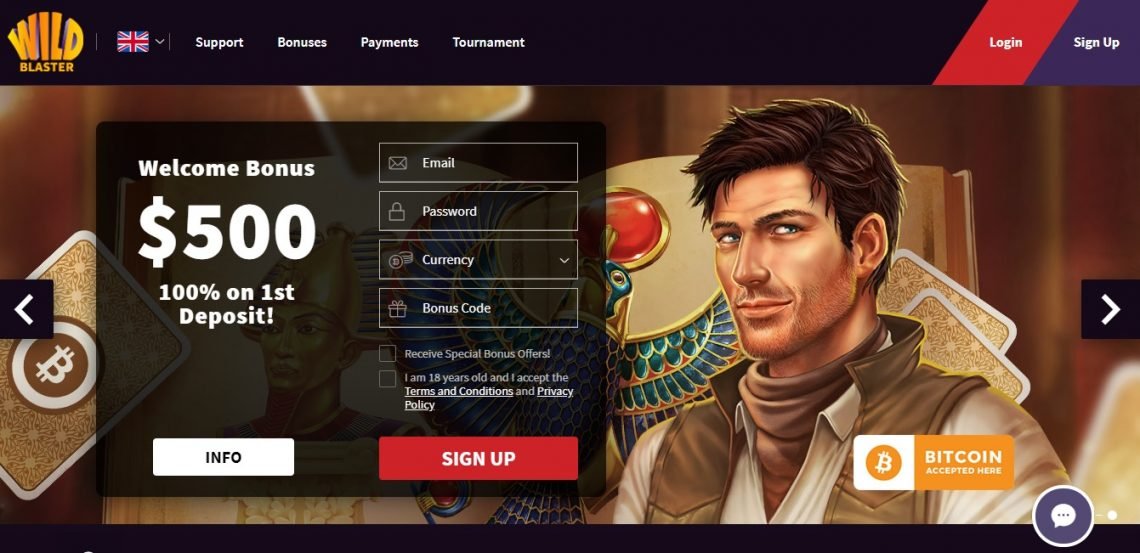Viewport: 1140px width, 553px height.
Task: Advance to next slide arrow
Action: pyautogui.click(x=1110, y=309)
